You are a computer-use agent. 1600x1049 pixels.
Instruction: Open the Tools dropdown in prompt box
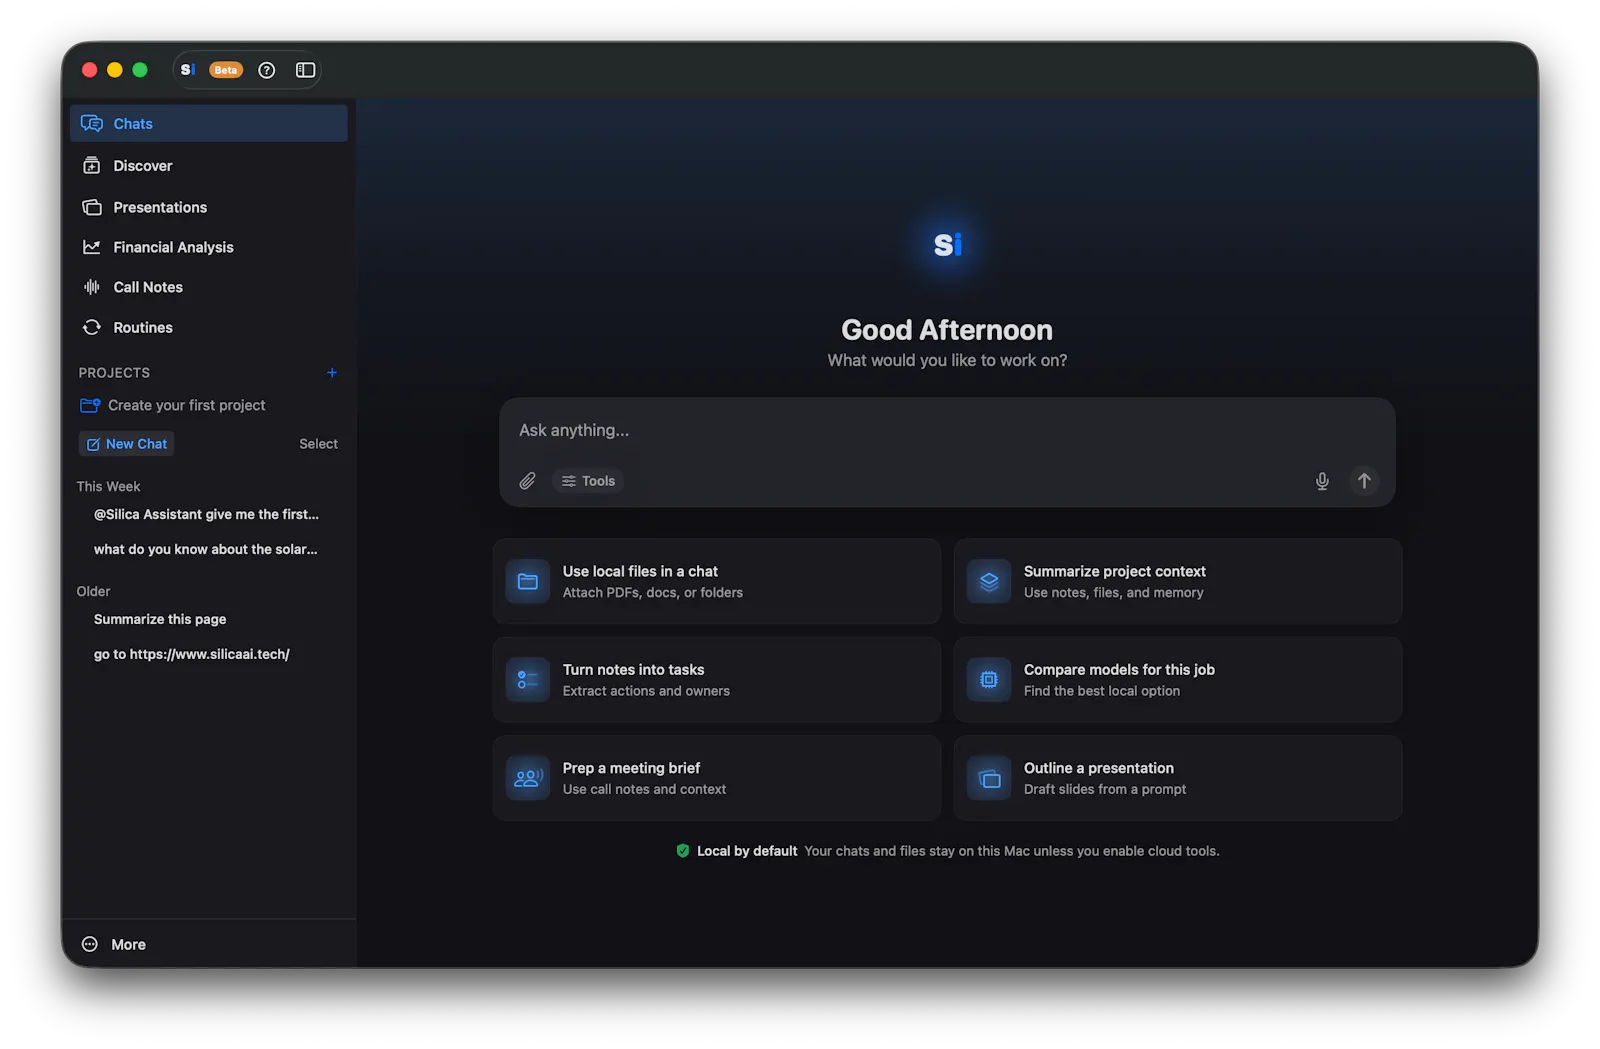point(588,481)
